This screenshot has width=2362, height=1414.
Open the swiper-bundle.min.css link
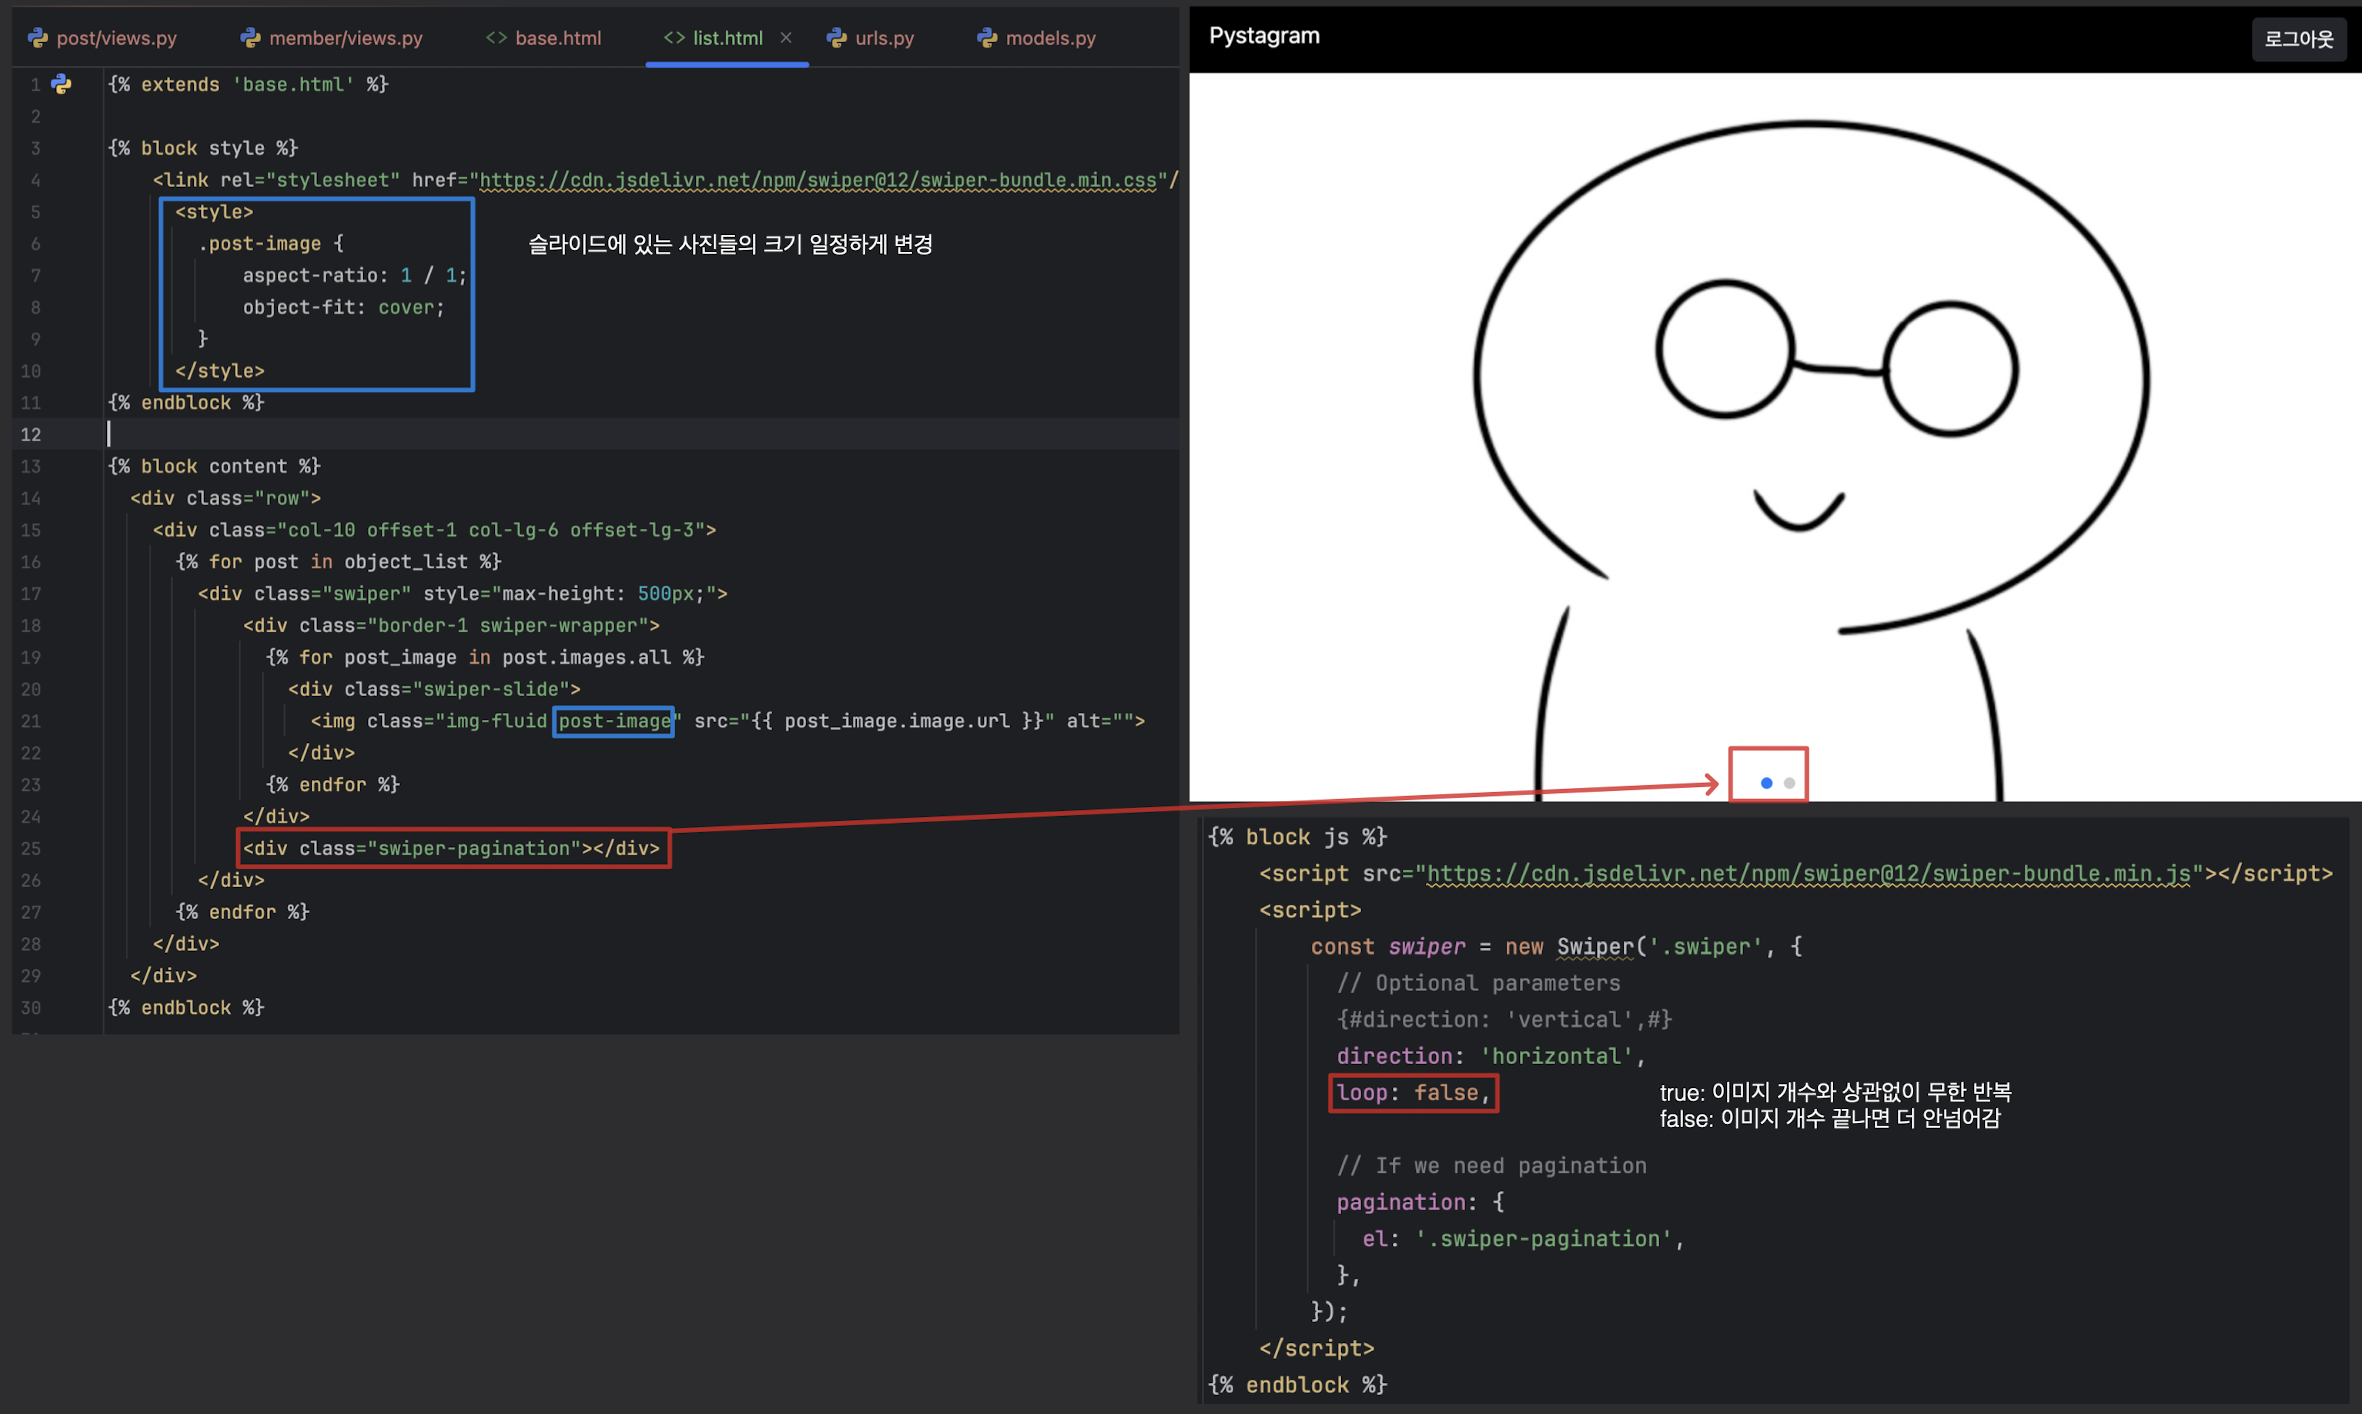coord(818,180)
